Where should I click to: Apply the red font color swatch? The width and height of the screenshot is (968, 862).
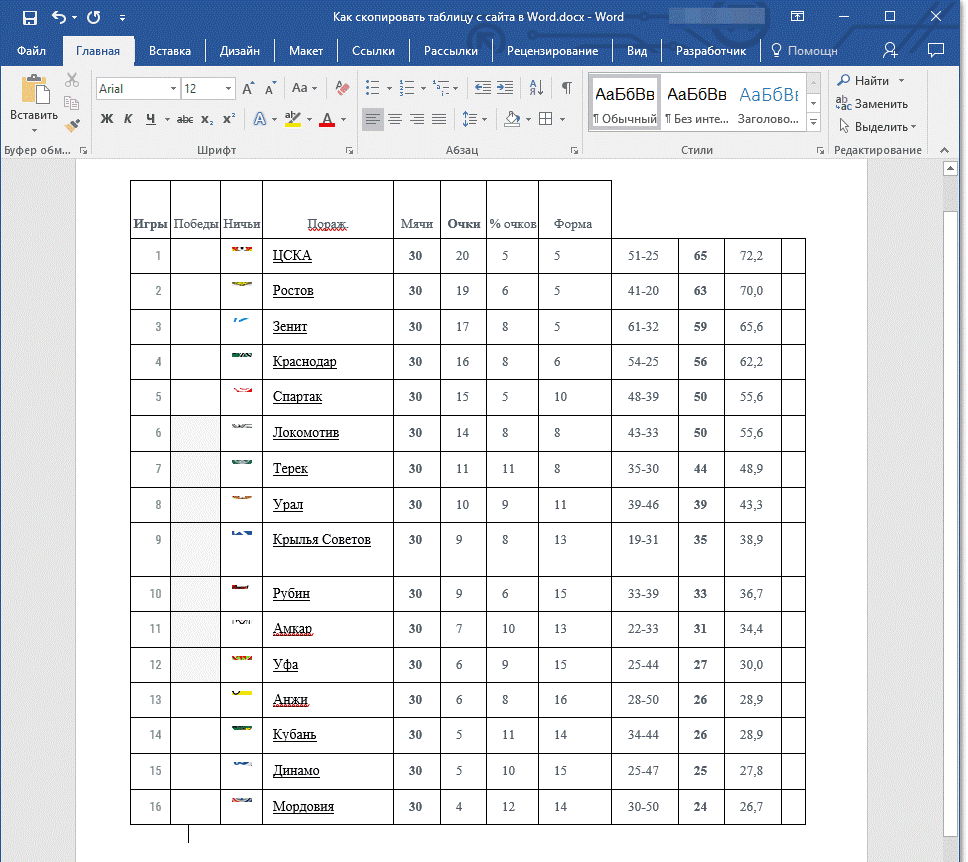click(x=327, y=119)
